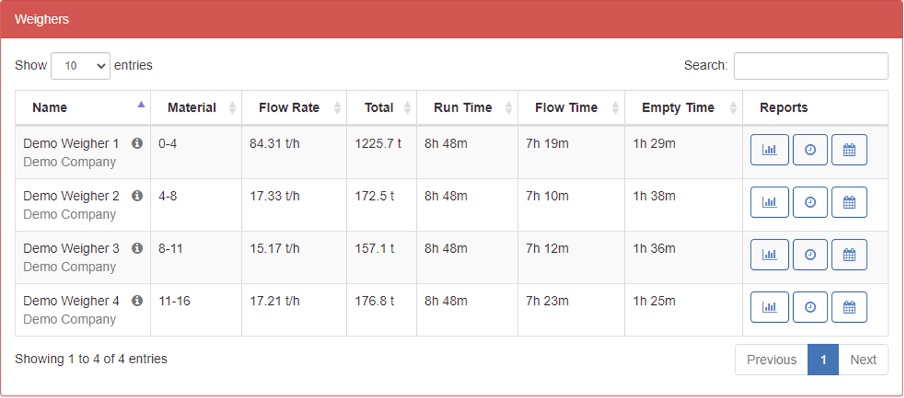Go to page 1 in pagination
Viewport: 904px width, 398px height.
pos(823,360)
